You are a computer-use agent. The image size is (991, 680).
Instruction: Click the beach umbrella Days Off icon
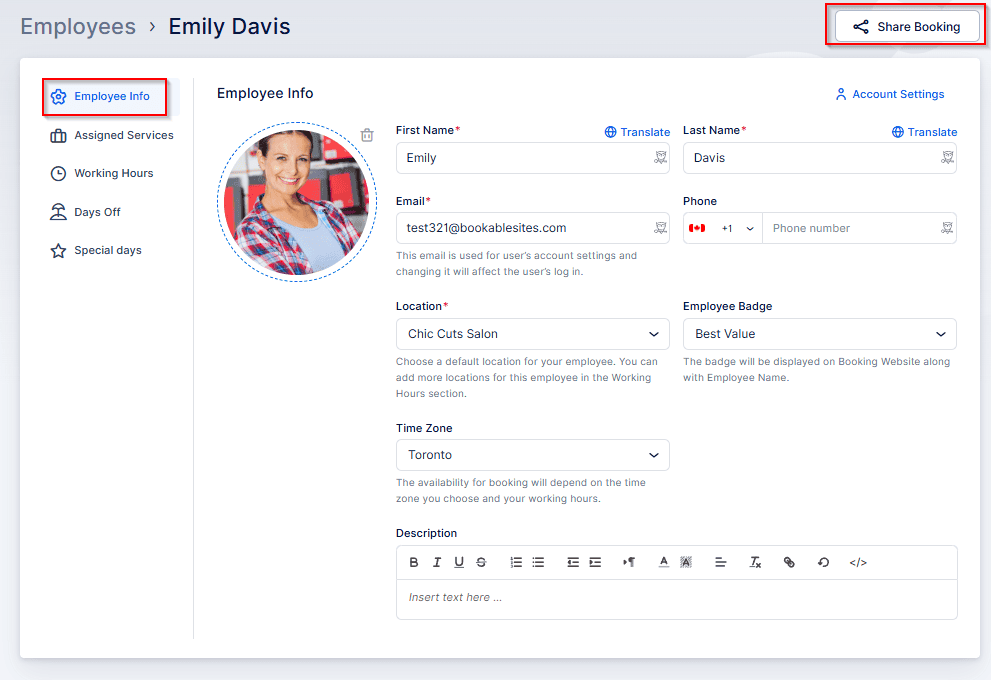click(x=58, y=212)
